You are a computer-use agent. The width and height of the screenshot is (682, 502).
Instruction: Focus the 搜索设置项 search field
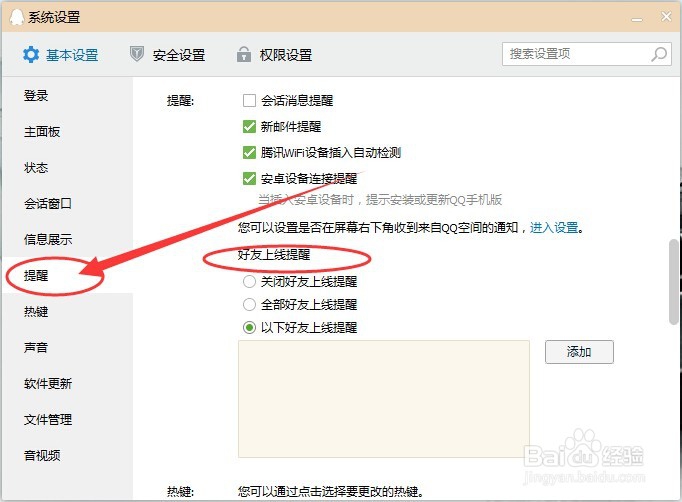pos(587,54)
